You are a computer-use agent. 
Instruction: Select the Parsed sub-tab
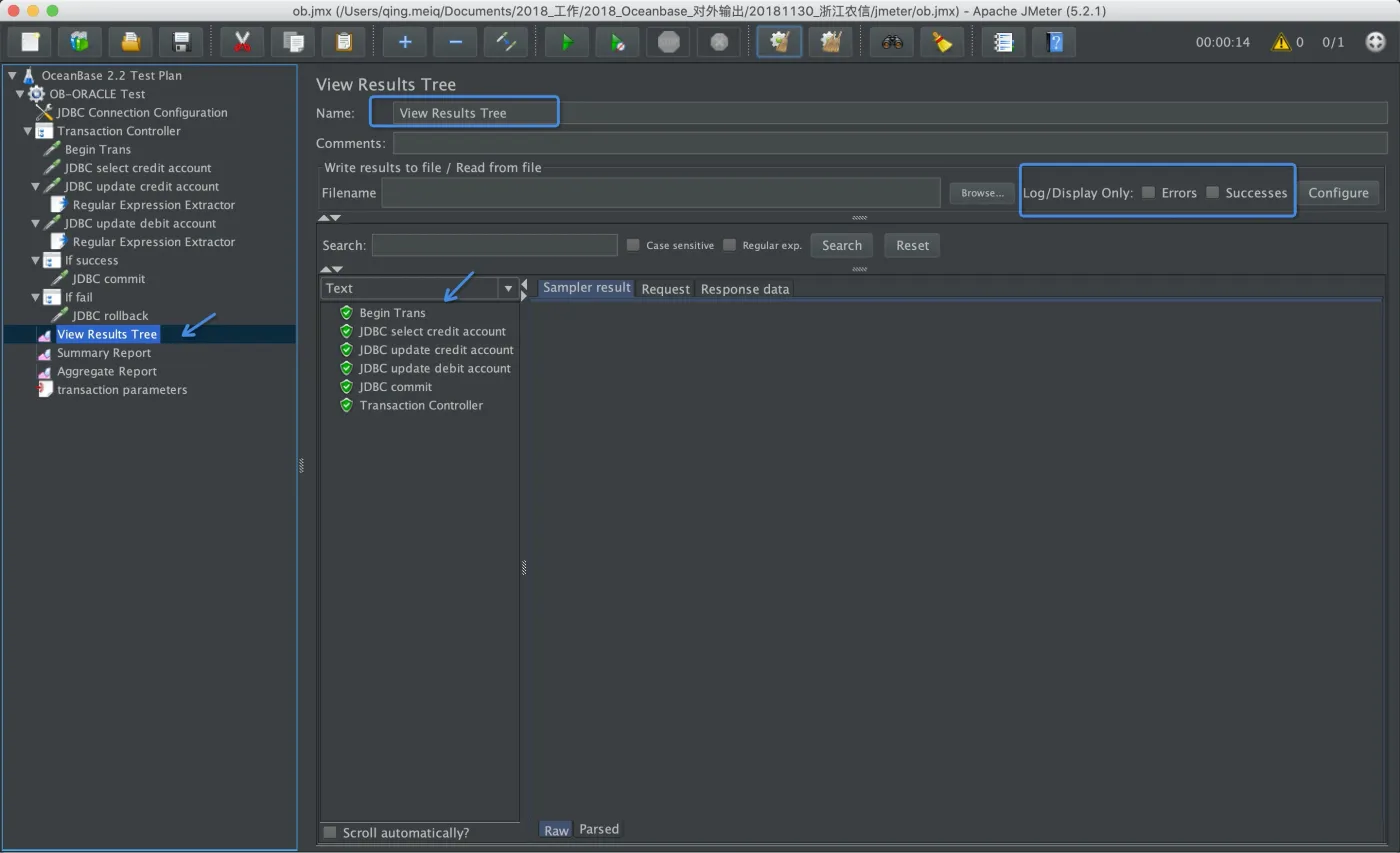599,829
